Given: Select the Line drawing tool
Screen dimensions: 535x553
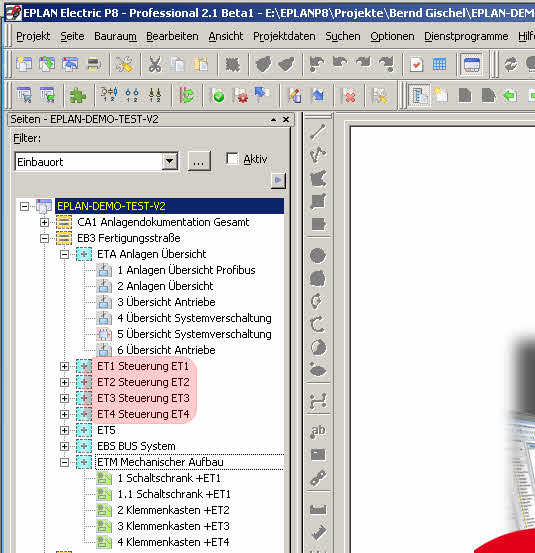Looking at the screenshot, I should 318,132.
